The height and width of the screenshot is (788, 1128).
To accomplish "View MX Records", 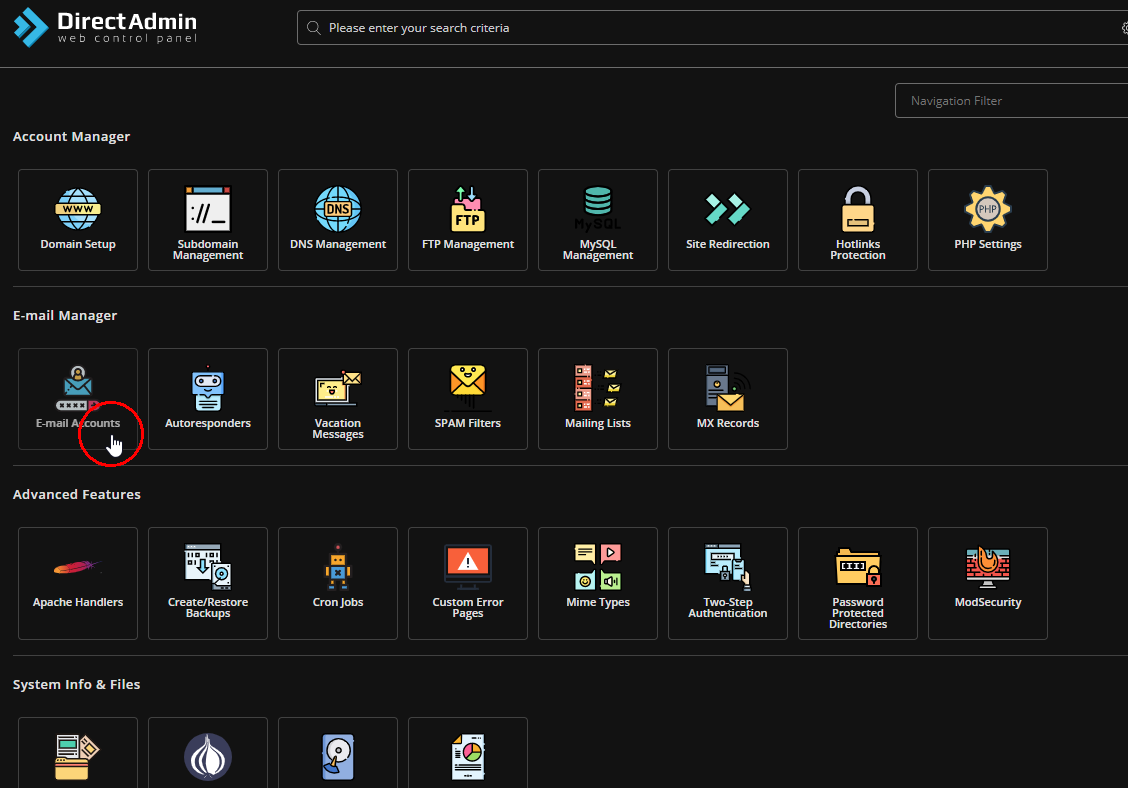I will click(x=728, y=399).
